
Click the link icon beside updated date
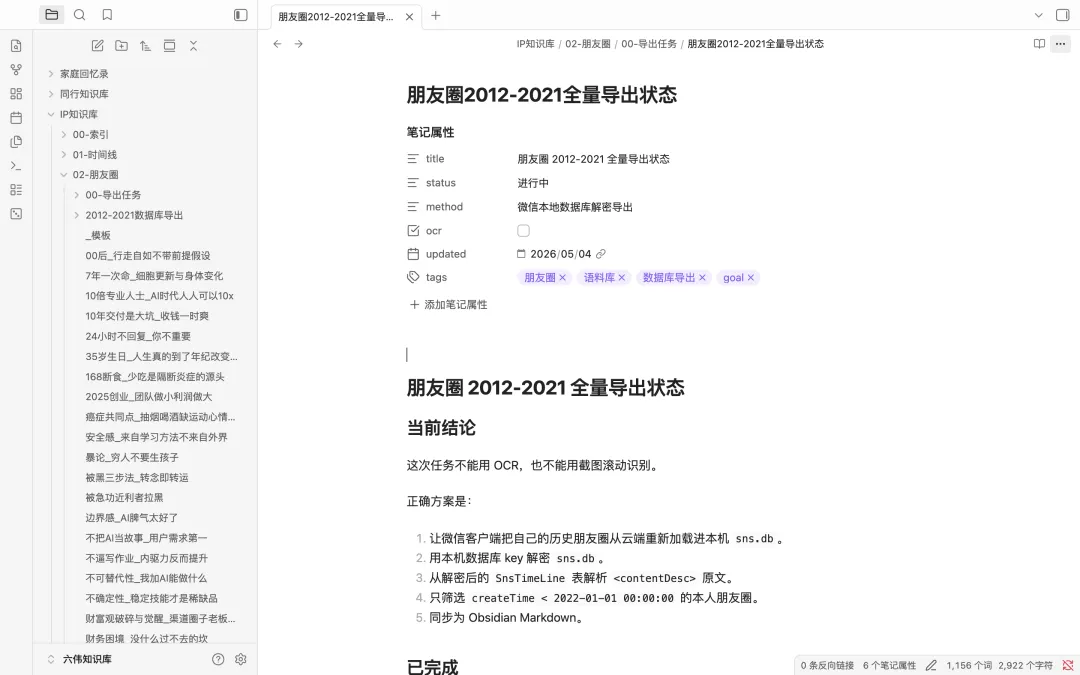[x=601, y=254]
